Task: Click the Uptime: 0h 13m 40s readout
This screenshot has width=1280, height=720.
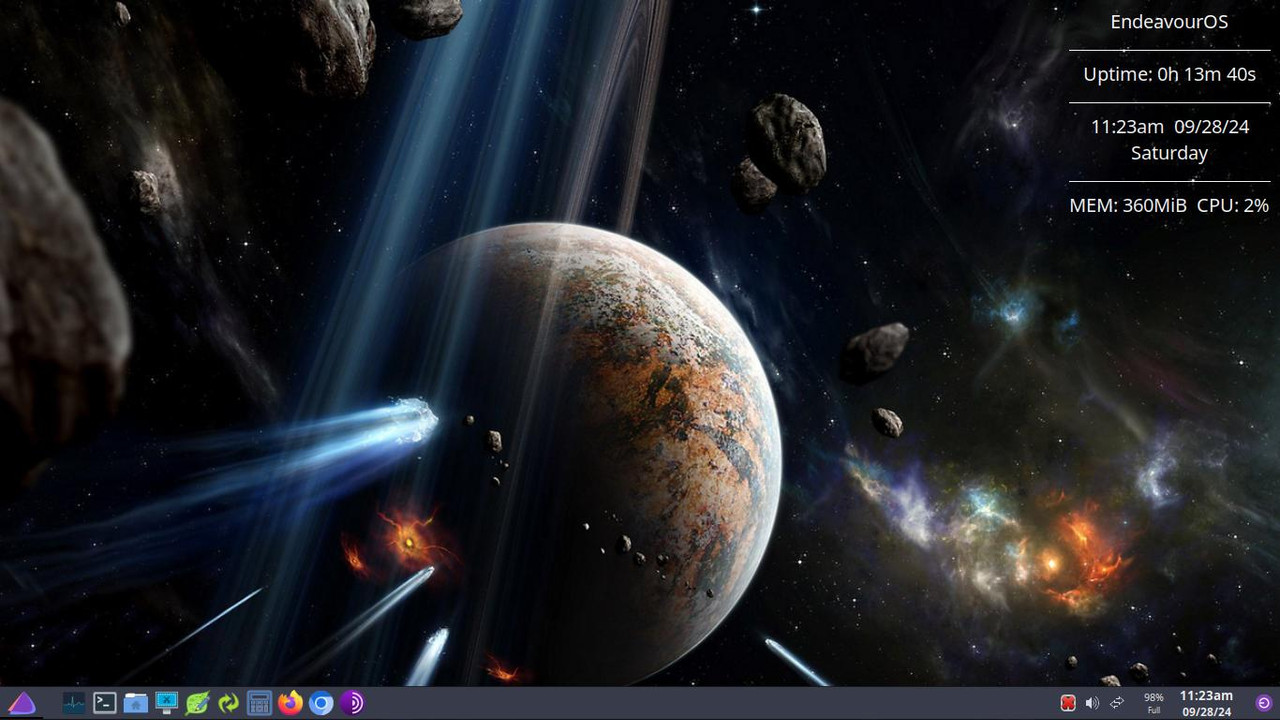Action: tap(1169, 74)
